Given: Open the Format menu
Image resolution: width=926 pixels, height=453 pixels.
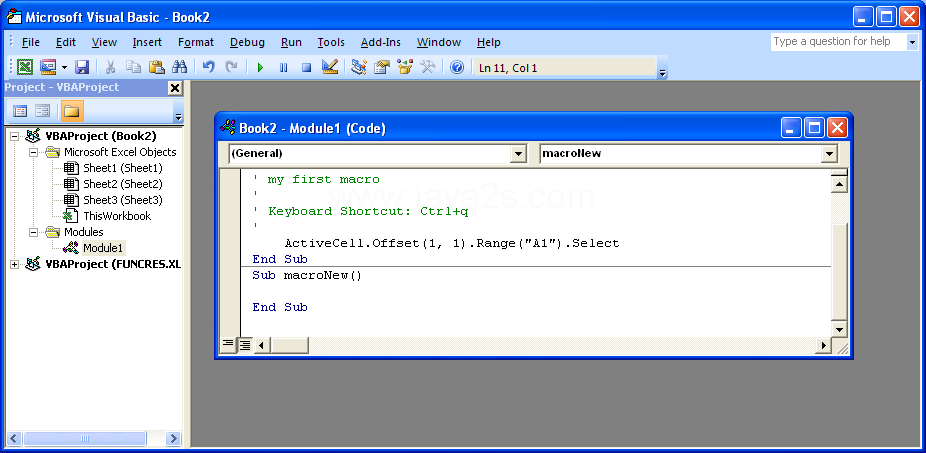Looking at the screenshot, I should (x=195, y=42).
